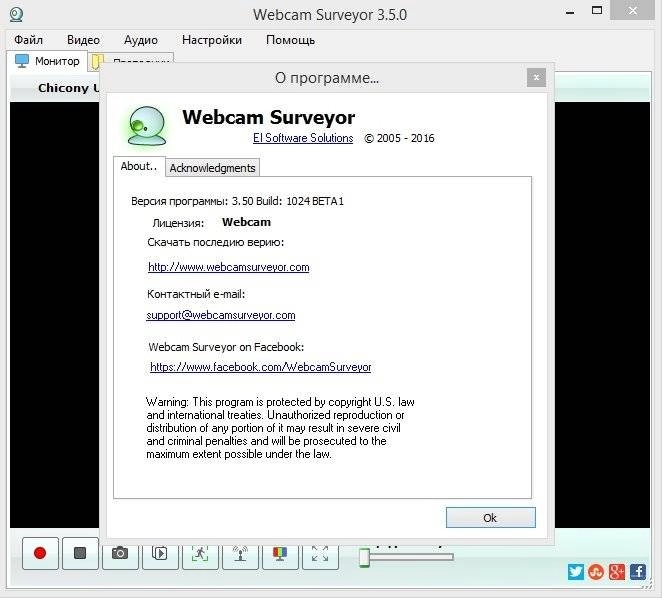Select the About.. tab
Image resolution: width=662 pixels, height=598 pixels.
pyautogui.click(x=139, y=166)
